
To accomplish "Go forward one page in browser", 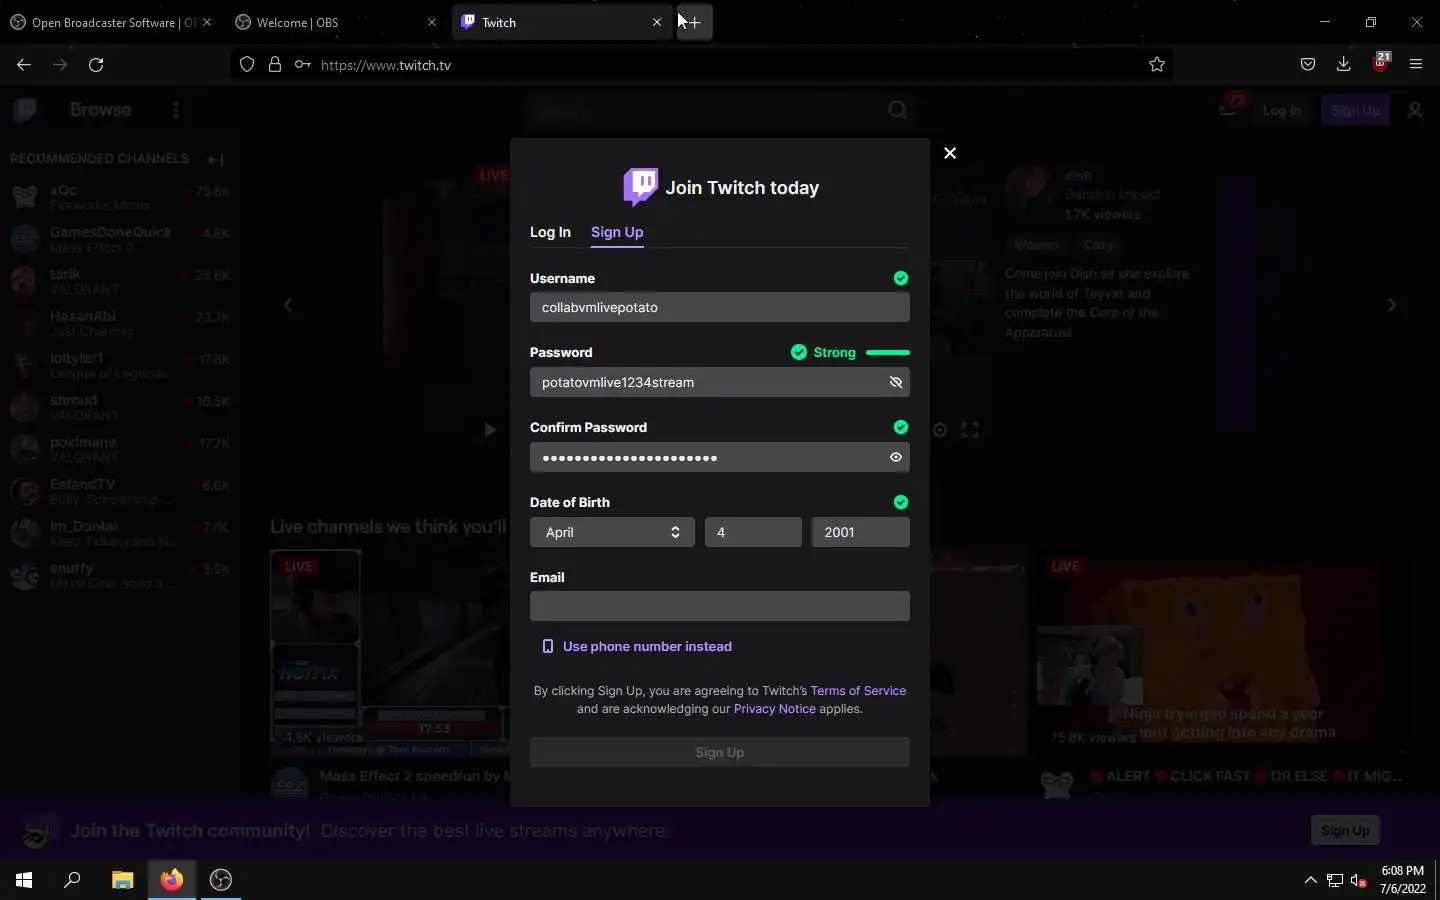I will pos(60,64).
